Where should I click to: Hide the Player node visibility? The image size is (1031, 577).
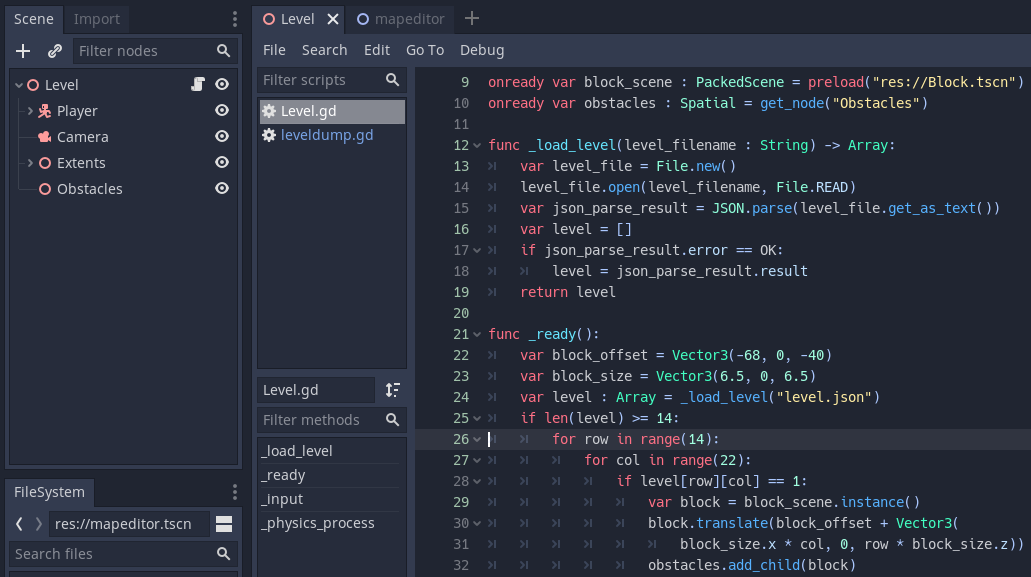(x=222, y=111)
